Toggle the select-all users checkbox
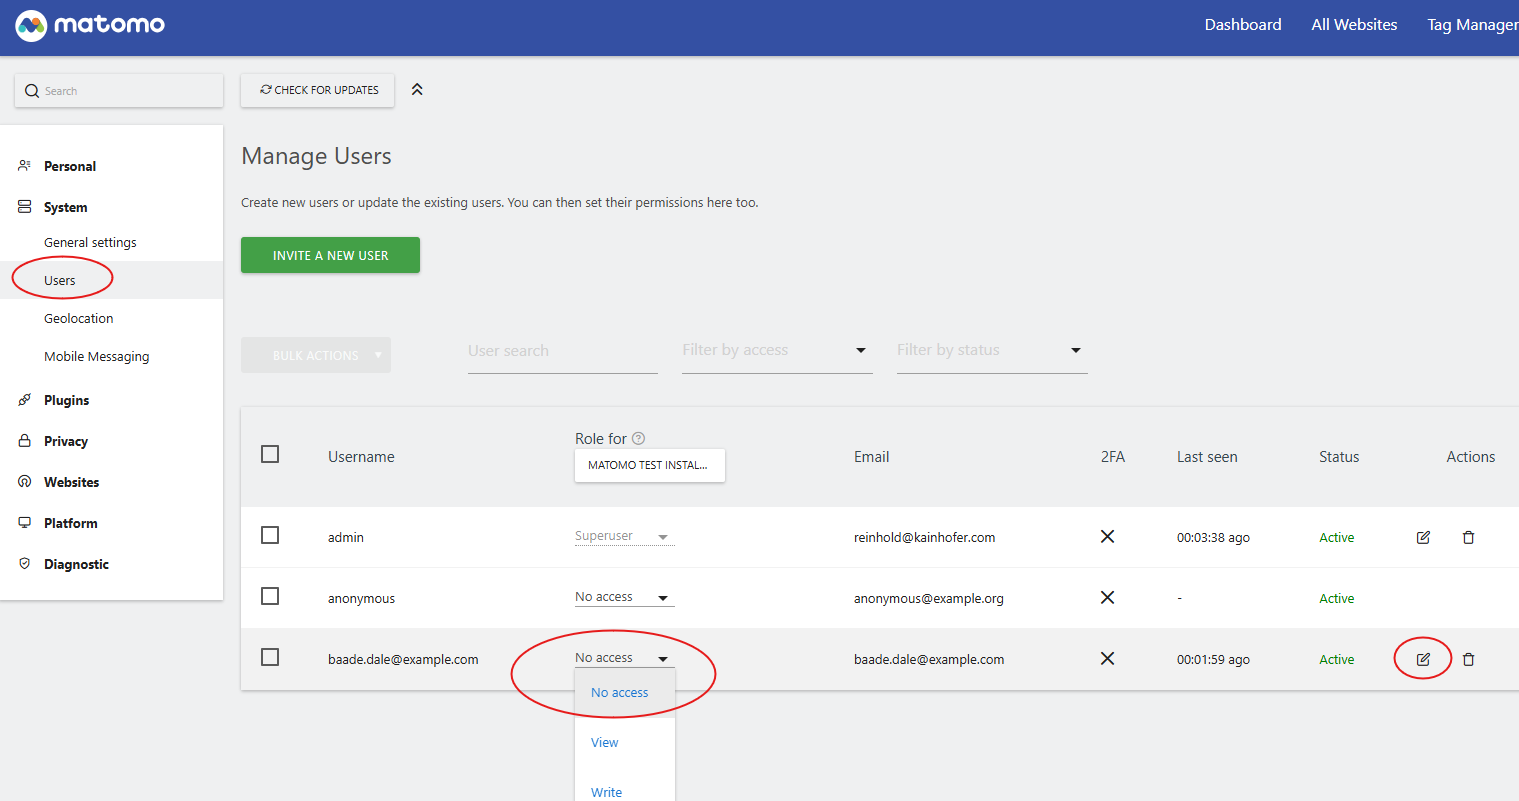The height and width of the screenshot is (801, 1519). pos(270,454)
